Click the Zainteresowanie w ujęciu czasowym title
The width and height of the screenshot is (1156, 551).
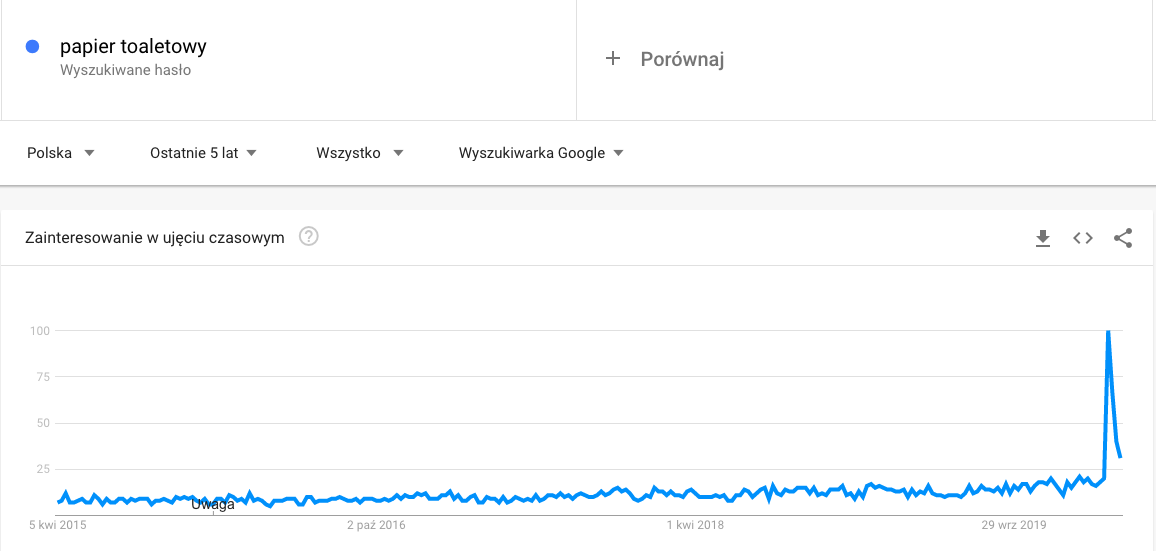155,238
